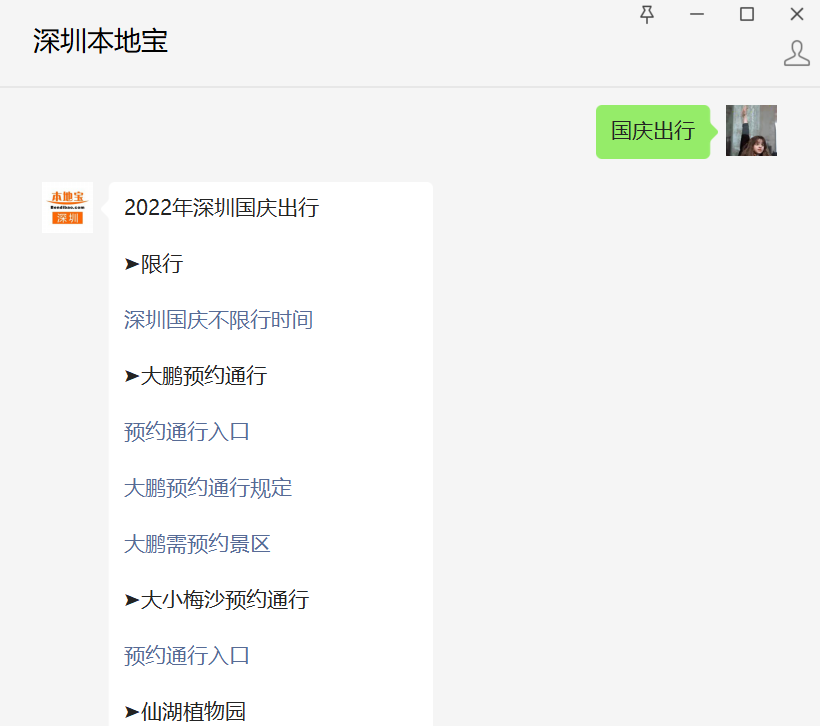Open the 深圳本地宝 account avatar
820x726 pixels.
pos(67,208)
